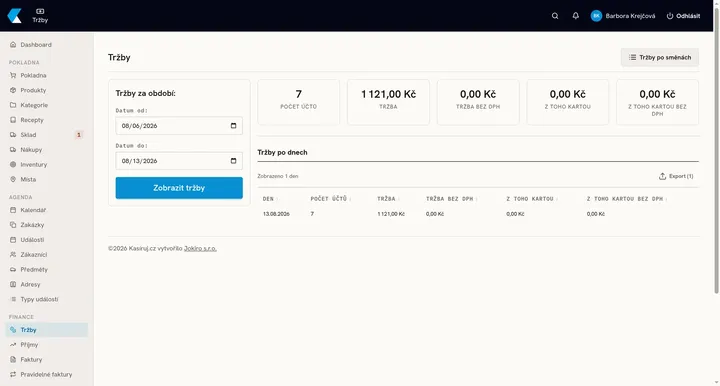Select the active Tržby sidebar item
This screenshot has width=720, height=386.
pos(46,330)
